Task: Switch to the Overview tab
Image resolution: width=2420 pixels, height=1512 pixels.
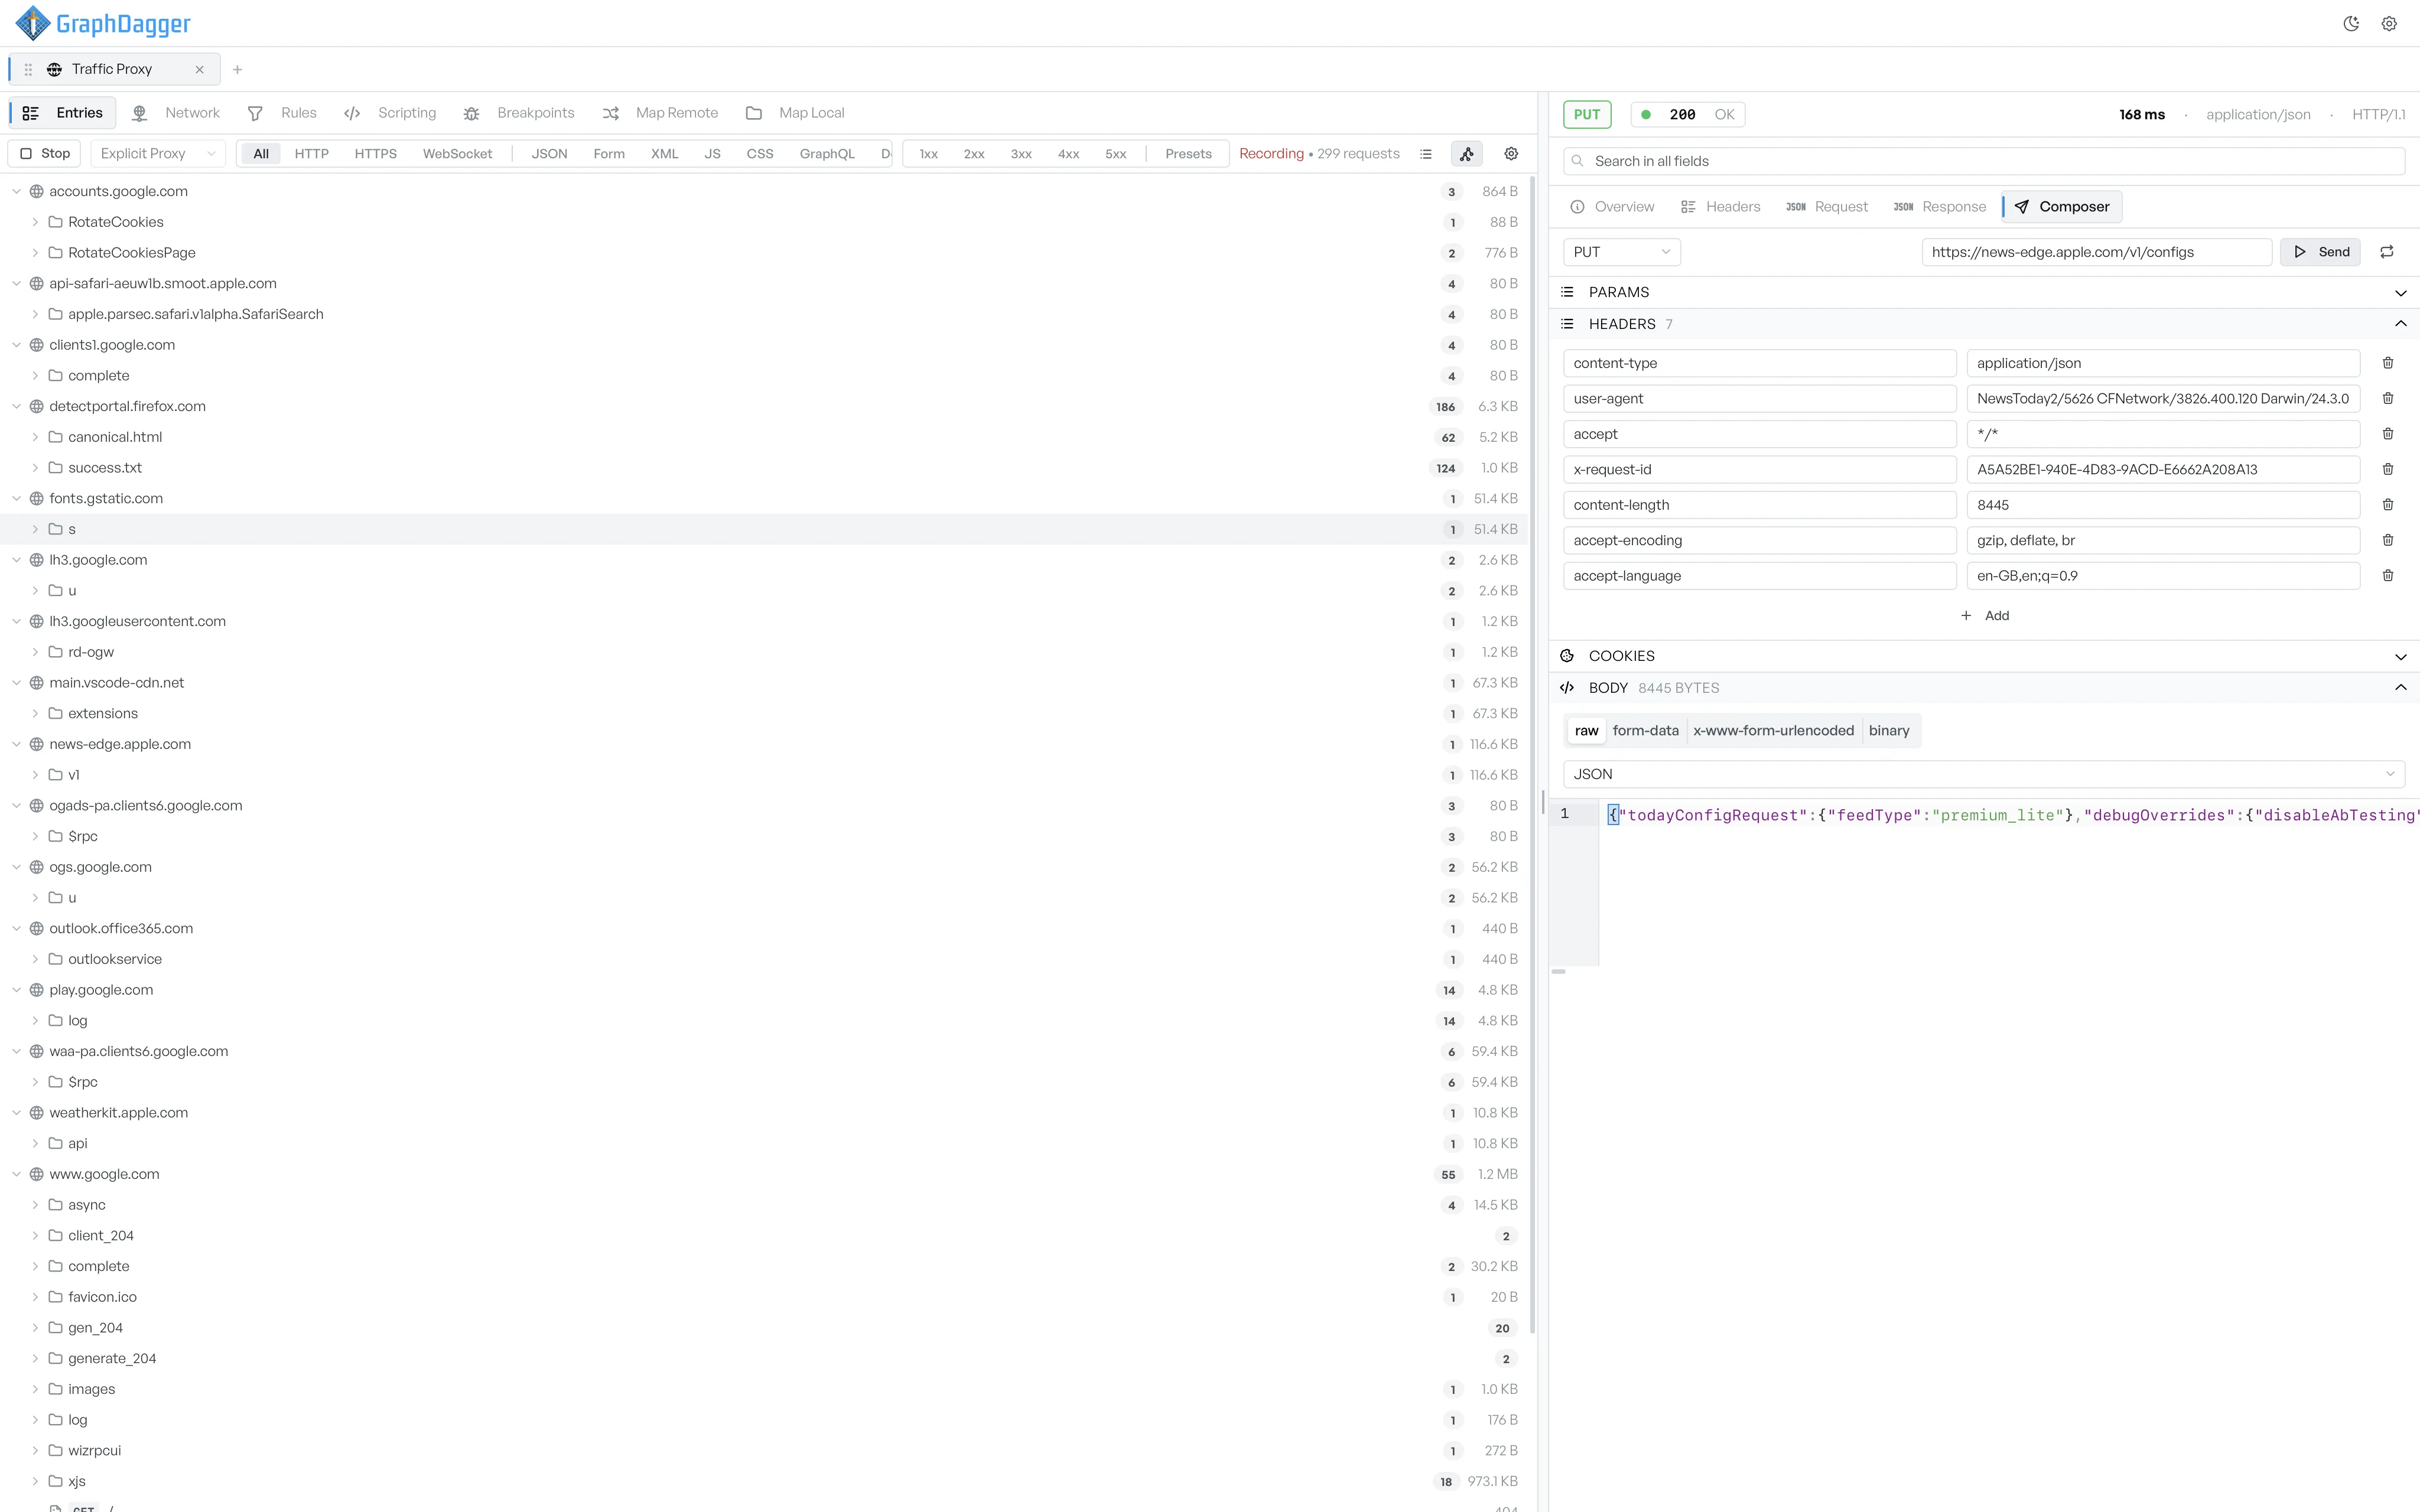Action: point(1612,207)
